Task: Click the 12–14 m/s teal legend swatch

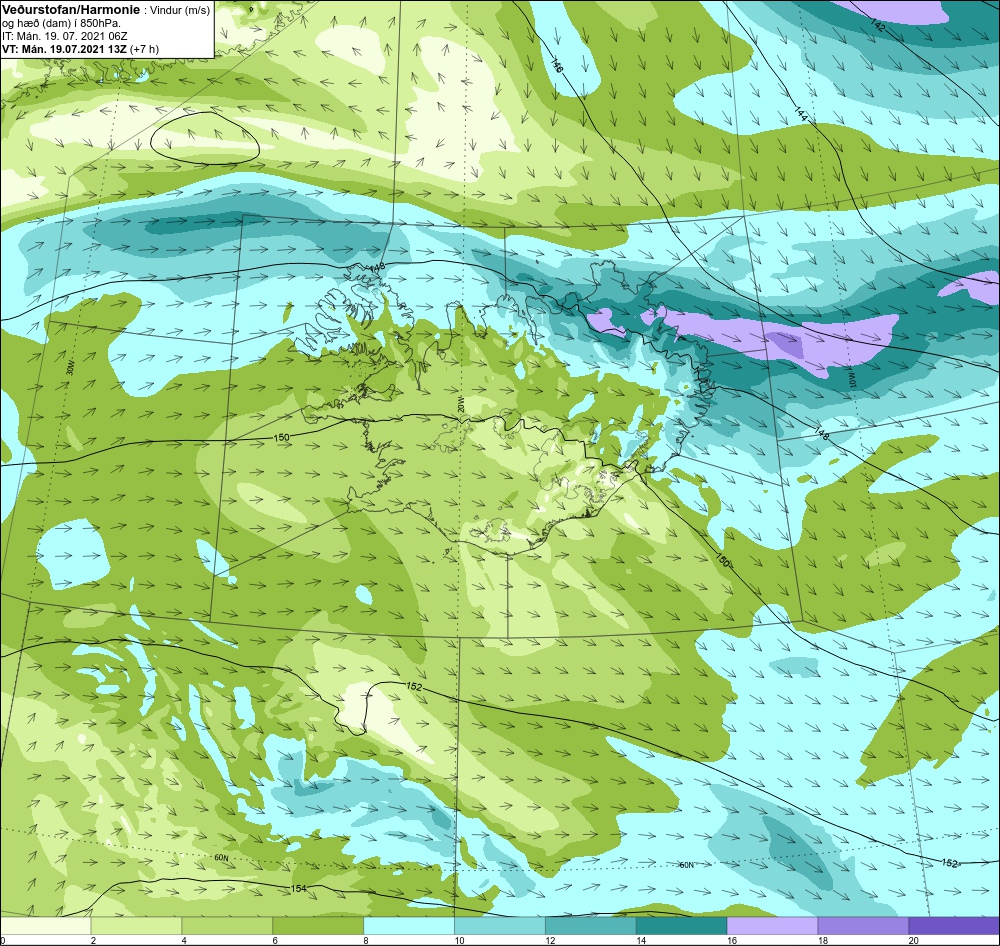Action: (x=591, y=926)
